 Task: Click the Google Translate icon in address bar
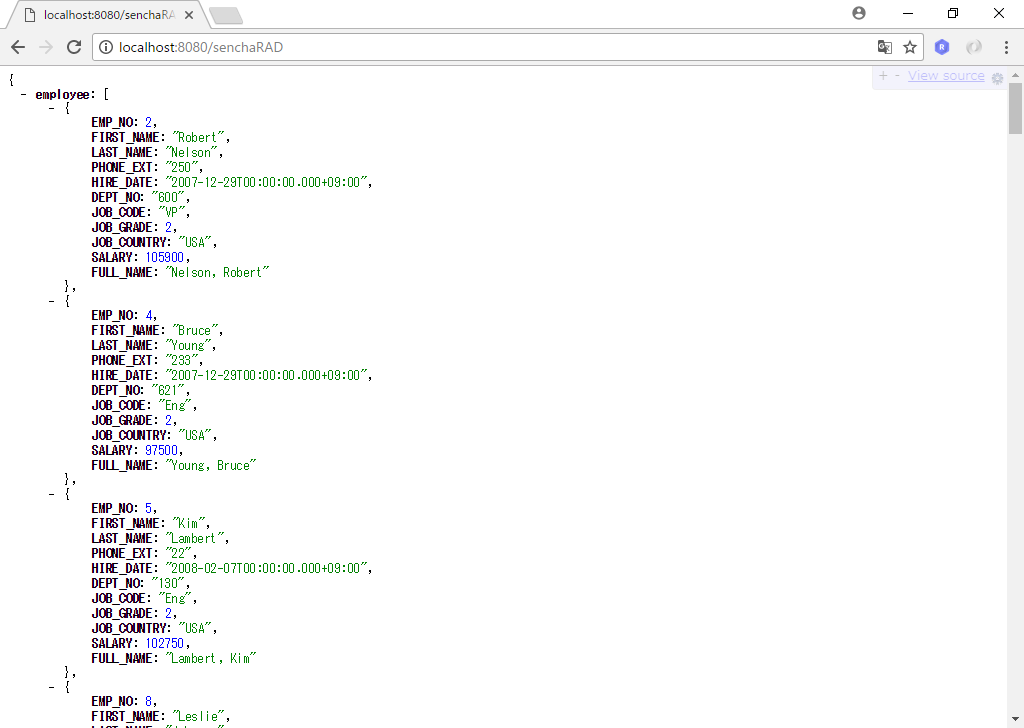(884, 47)
